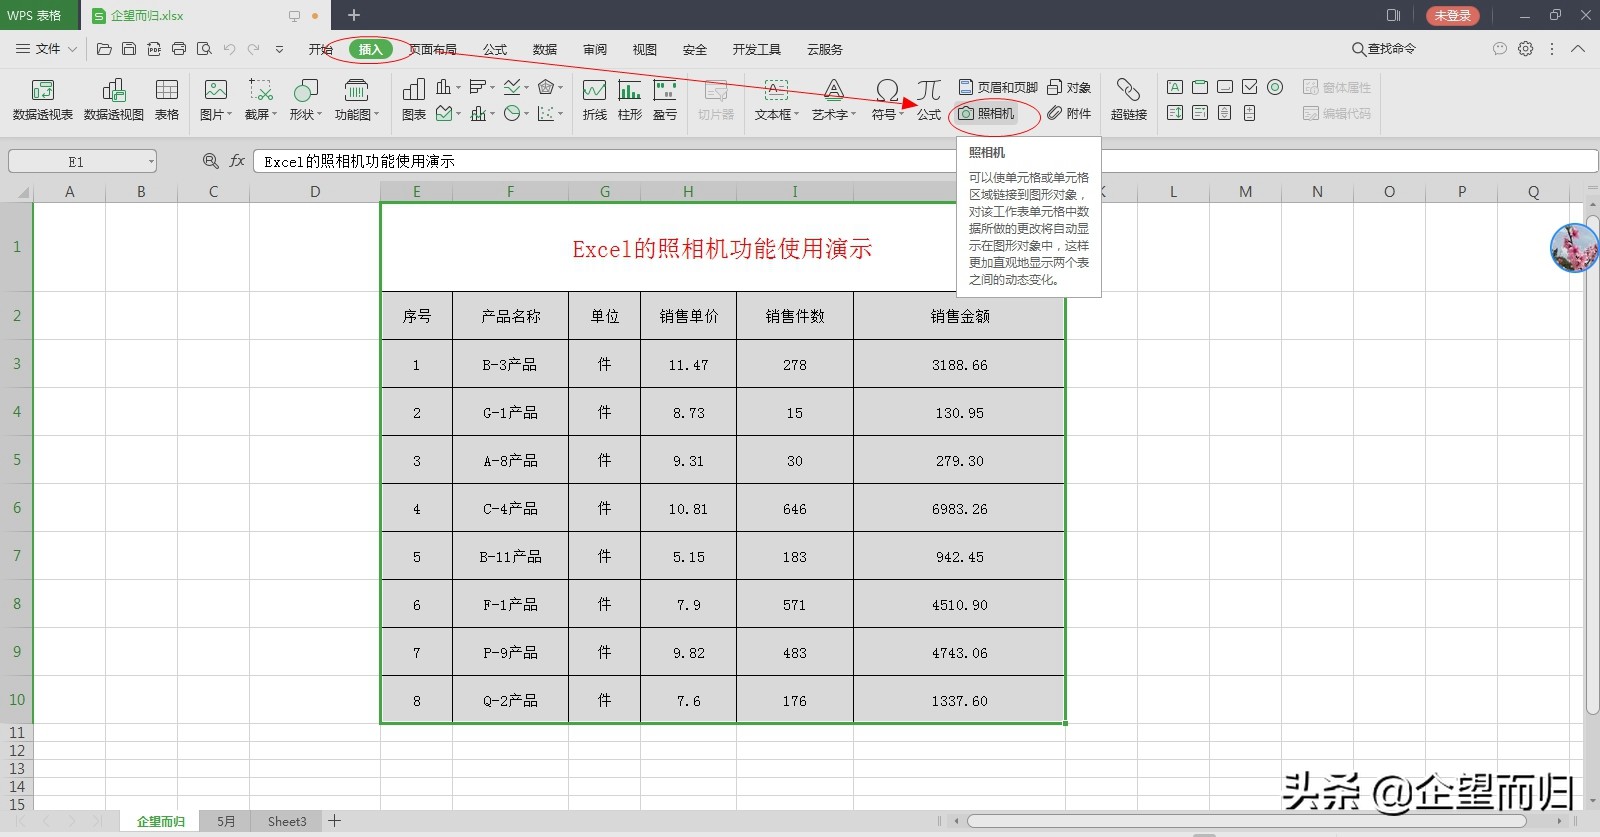
Task: Click the formula bar input field
Action: pos(926,161)
